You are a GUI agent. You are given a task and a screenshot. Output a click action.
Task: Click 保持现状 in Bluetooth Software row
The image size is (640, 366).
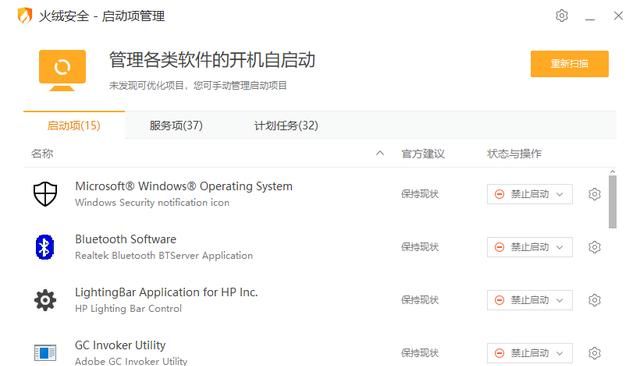click(420, 247)
